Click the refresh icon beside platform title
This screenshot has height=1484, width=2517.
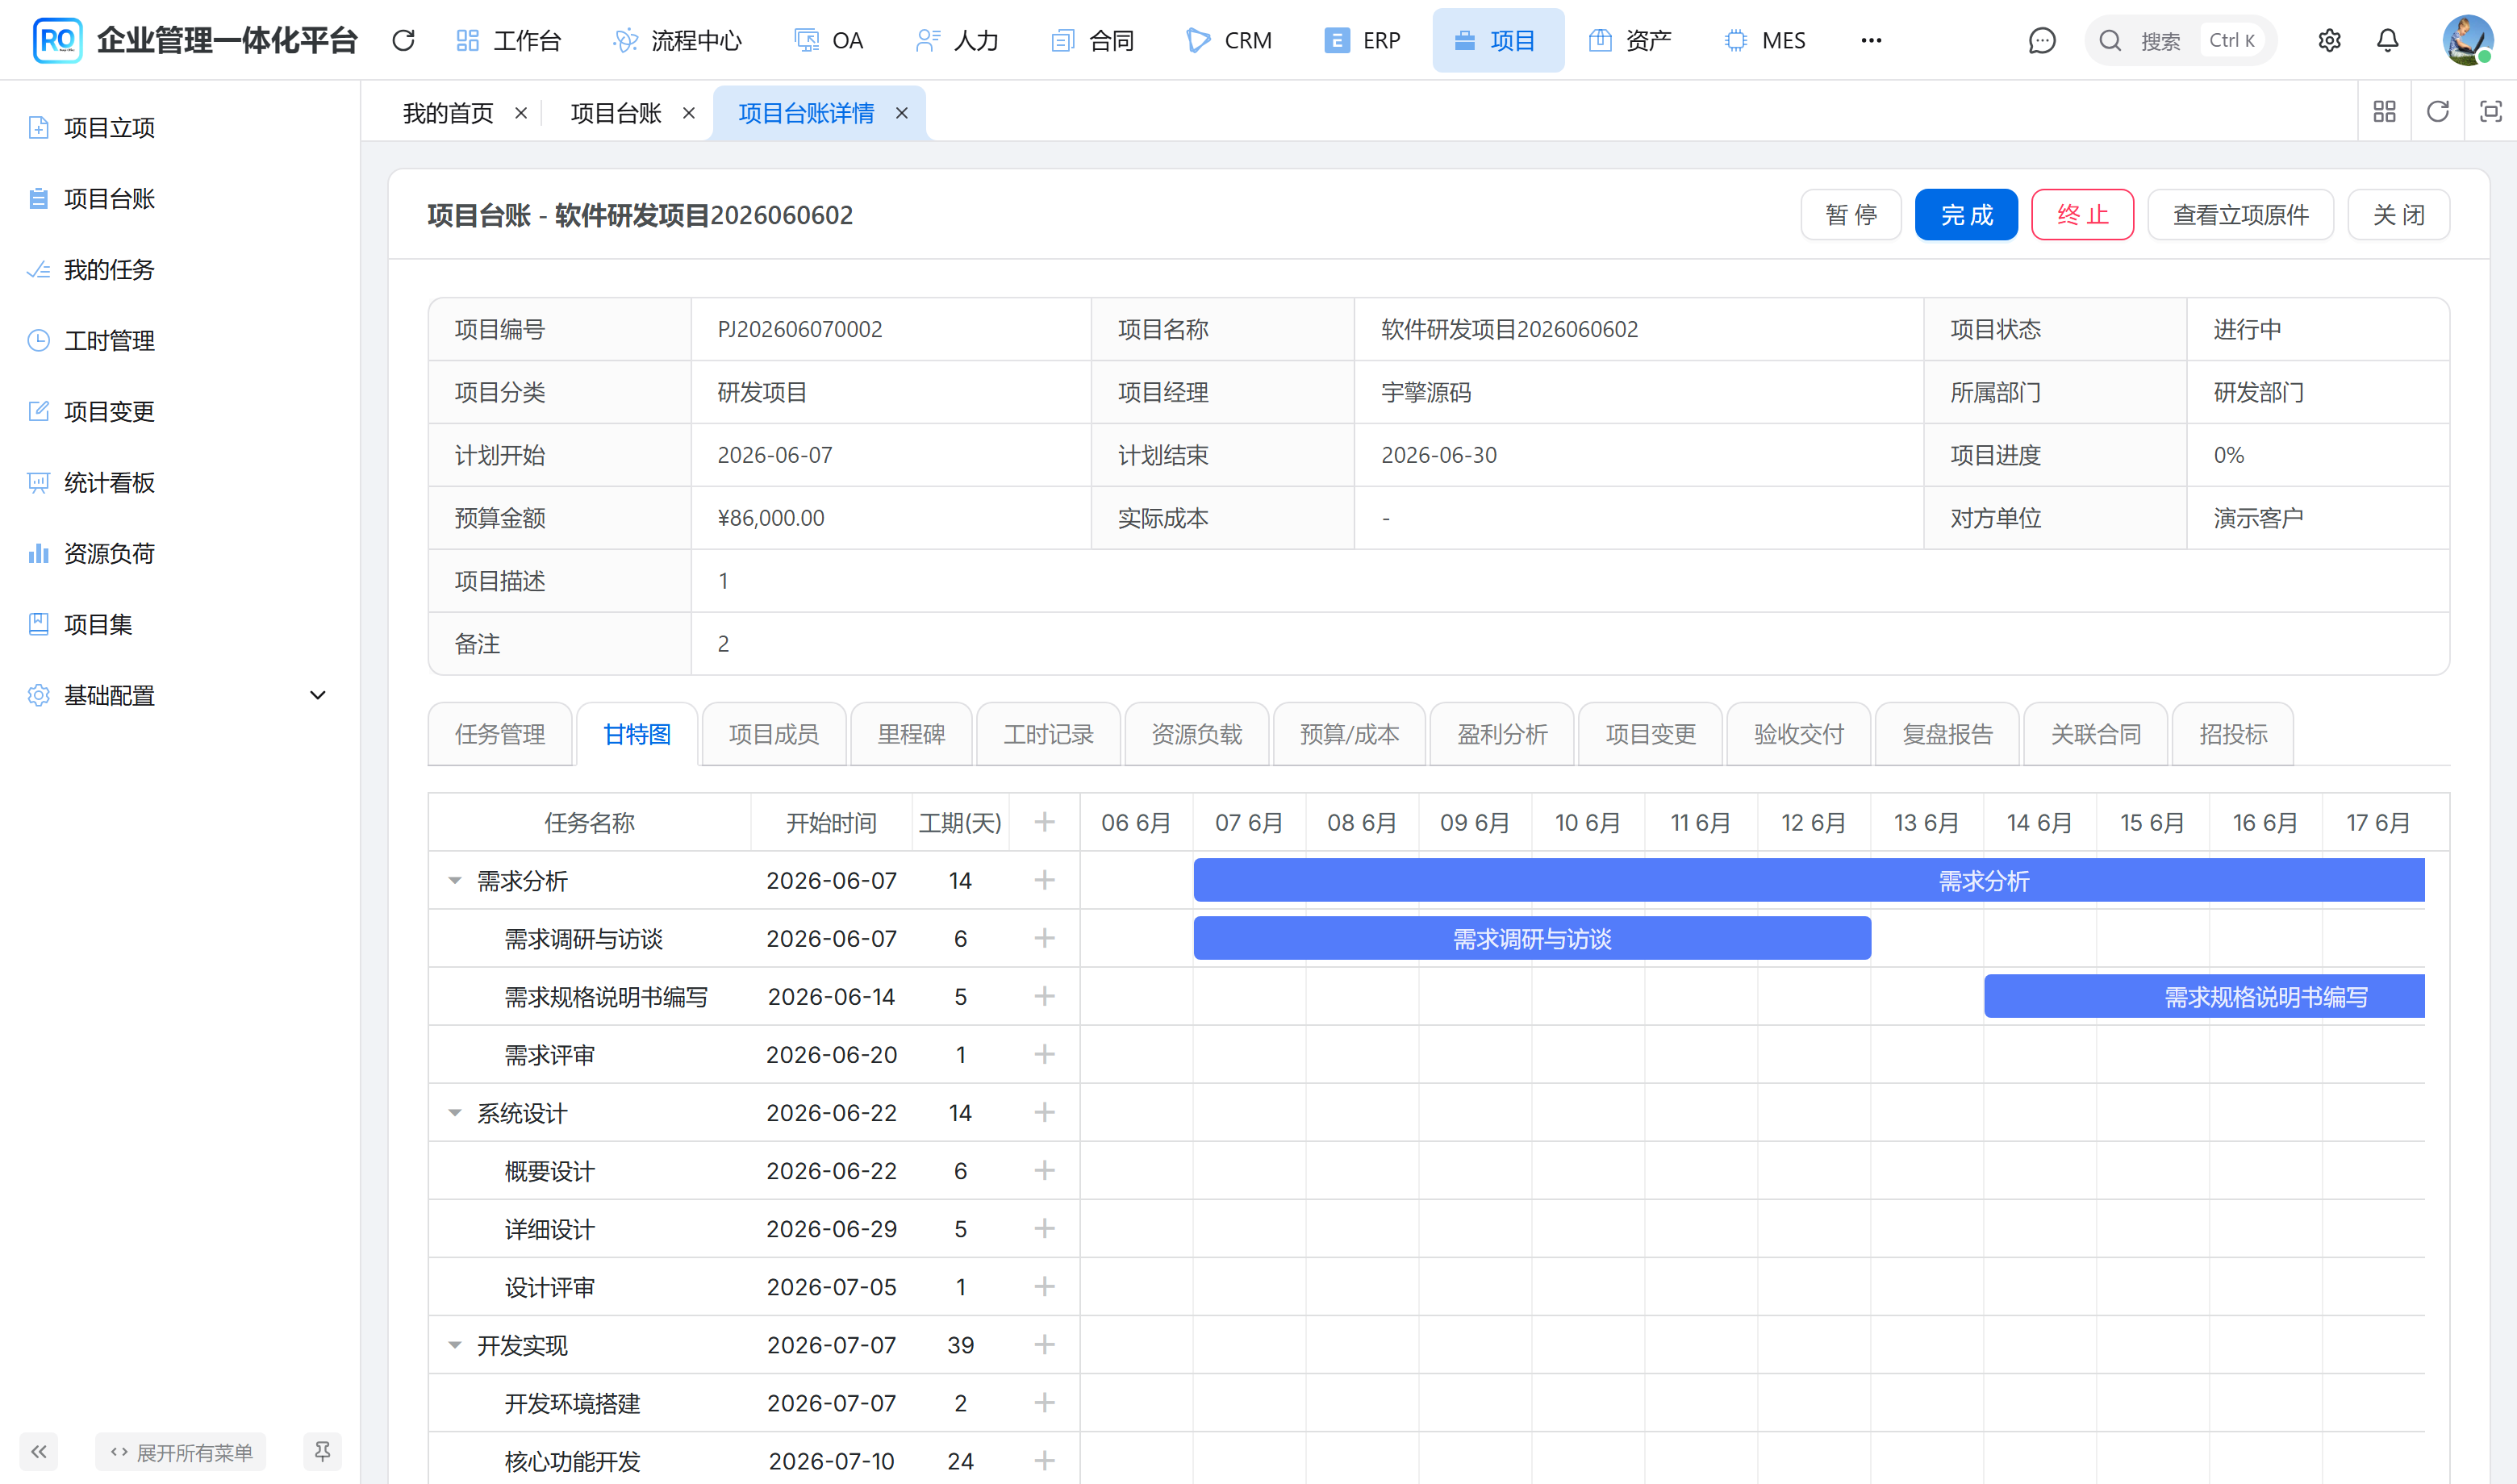tap(403, 40)
